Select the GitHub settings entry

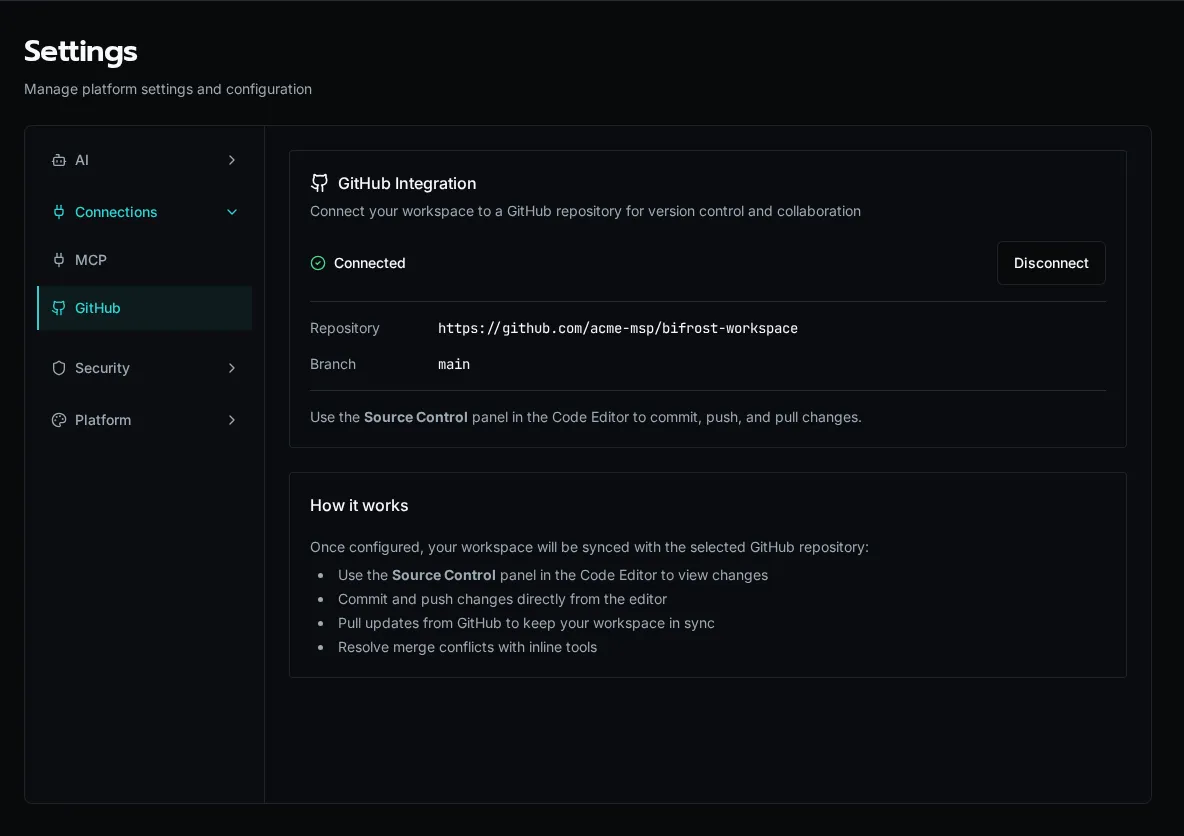click(144, 308)
